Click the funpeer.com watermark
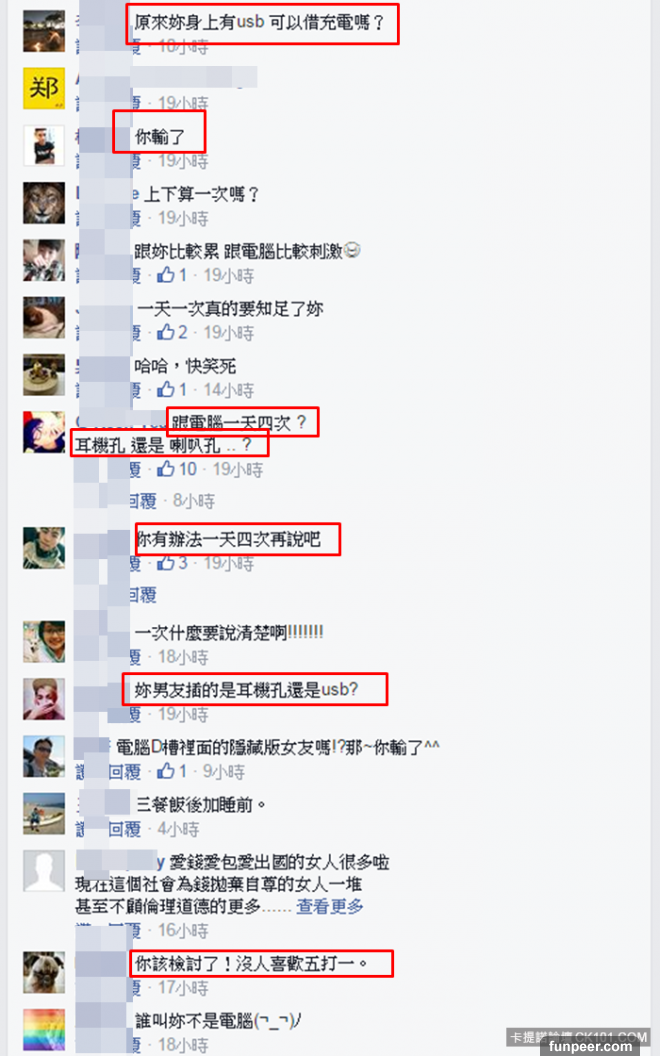 590,1047
